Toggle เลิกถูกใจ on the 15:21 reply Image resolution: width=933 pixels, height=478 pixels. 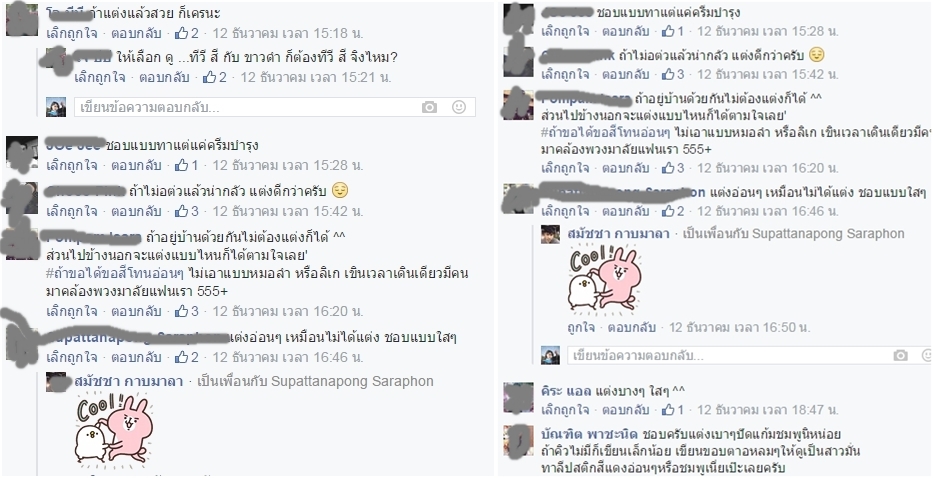[x=100, y=77]
